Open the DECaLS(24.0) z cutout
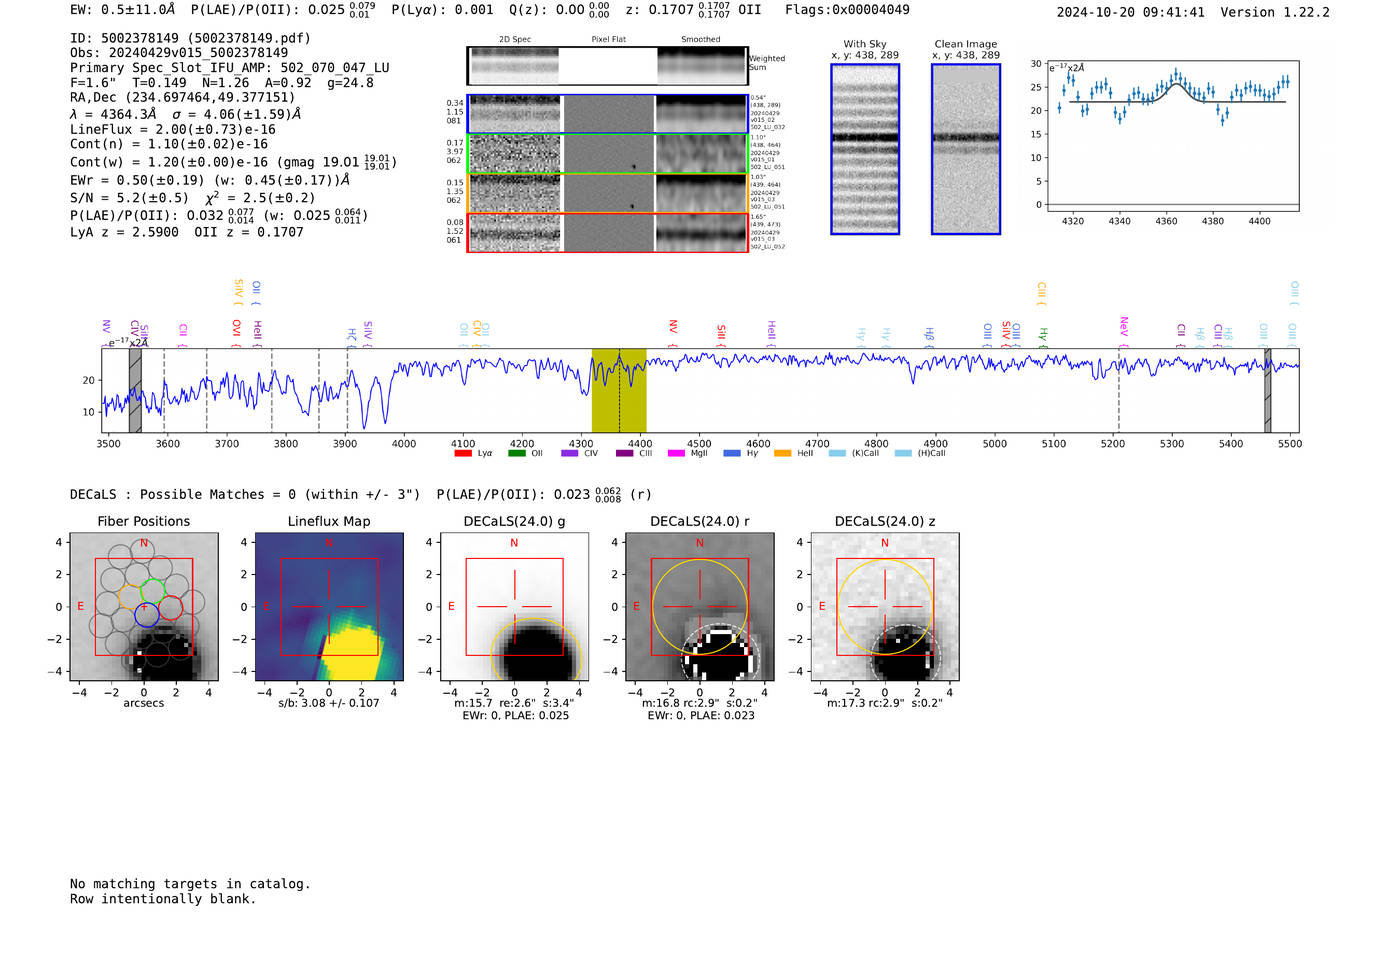The width and height of the screenshot is (1400, 953). (x=885, y=606)
